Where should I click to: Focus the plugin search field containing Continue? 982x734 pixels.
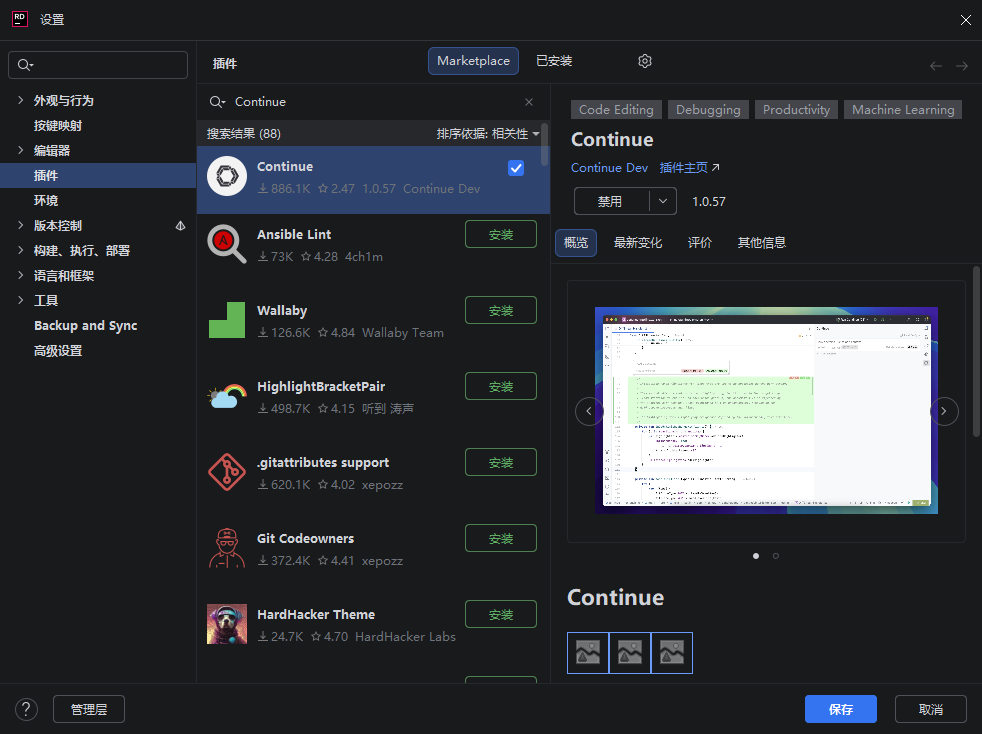pyautogui.click(x=373, y=101)
